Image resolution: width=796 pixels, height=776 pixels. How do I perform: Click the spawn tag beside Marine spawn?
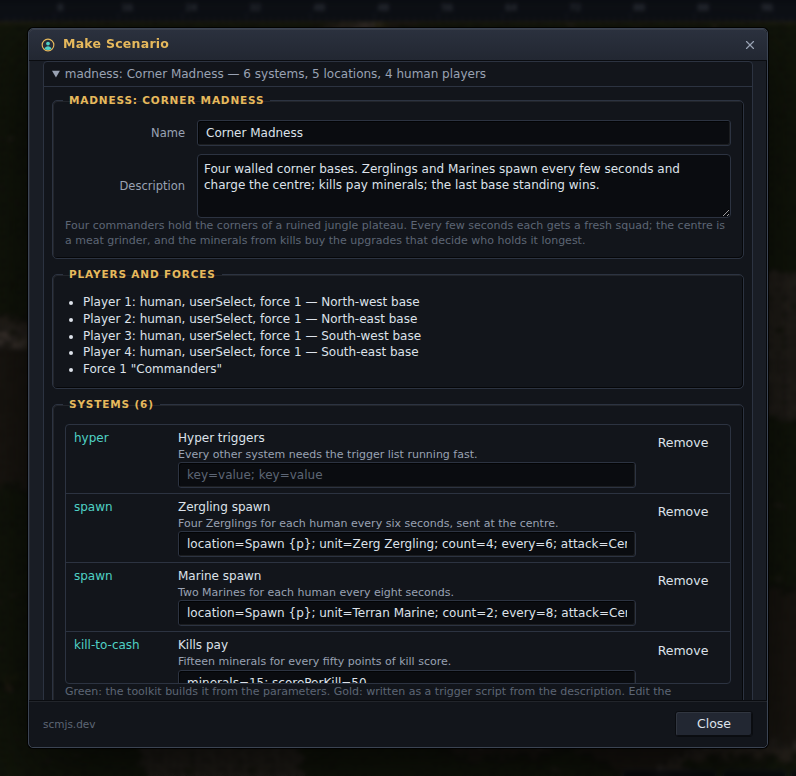93,576
